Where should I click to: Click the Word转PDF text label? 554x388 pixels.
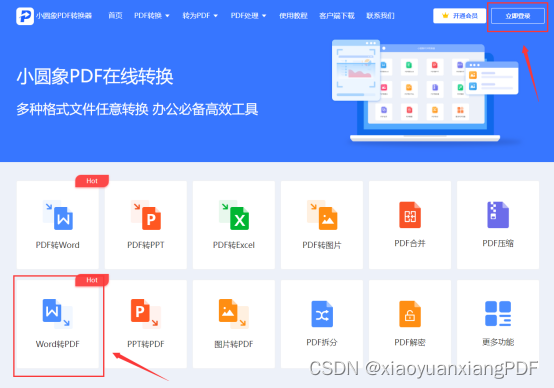coord(58,344)
